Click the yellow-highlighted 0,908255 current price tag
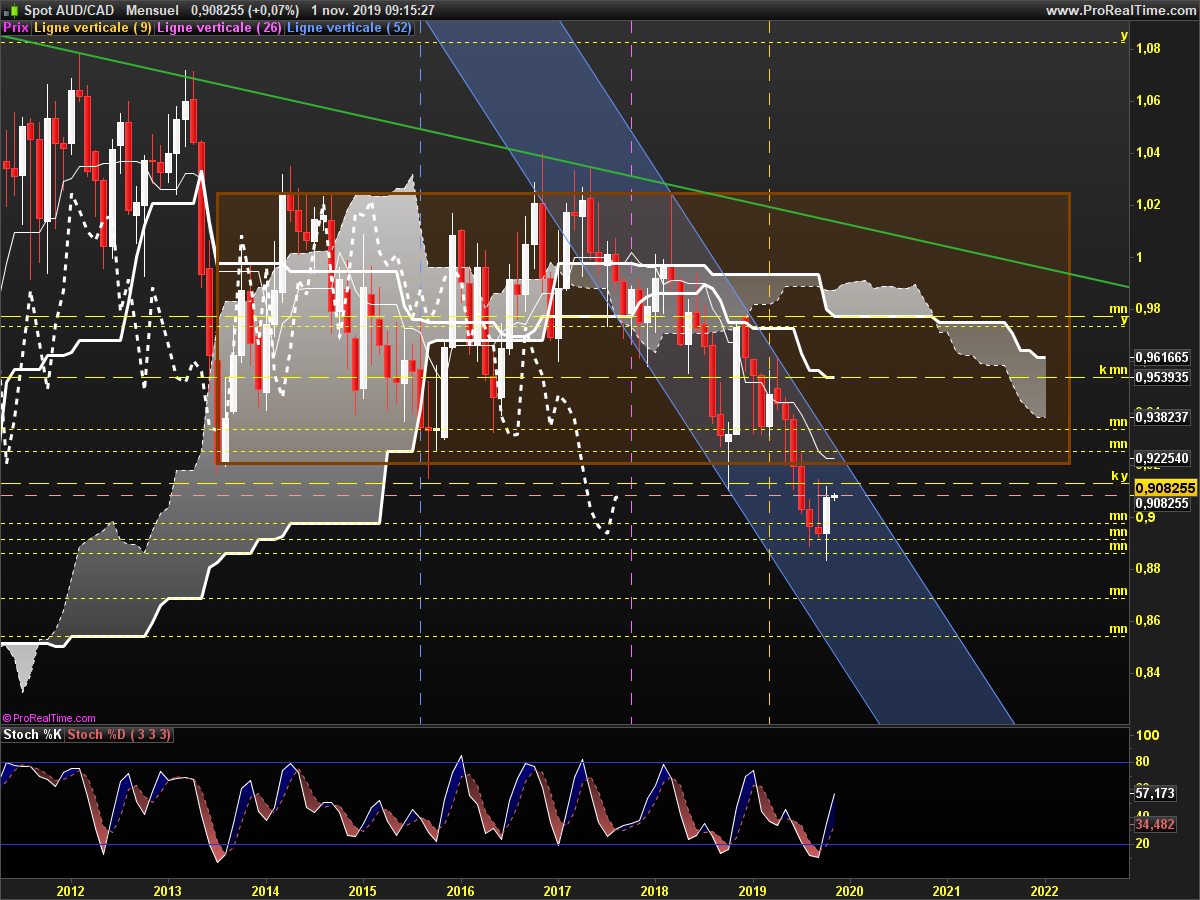 (x=1164, y=487)
